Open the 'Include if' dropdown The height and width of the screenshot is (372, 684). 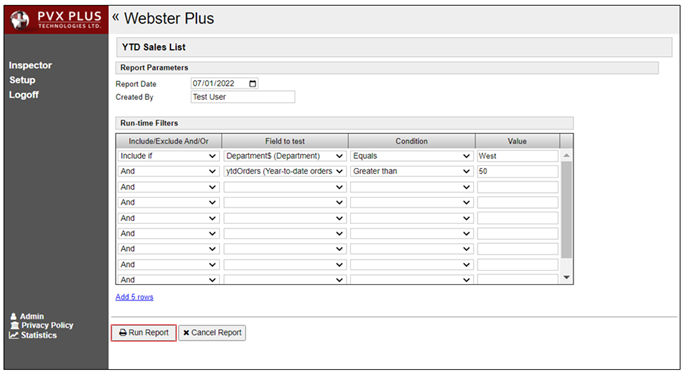pyautogui.click(x=168, y=156)
